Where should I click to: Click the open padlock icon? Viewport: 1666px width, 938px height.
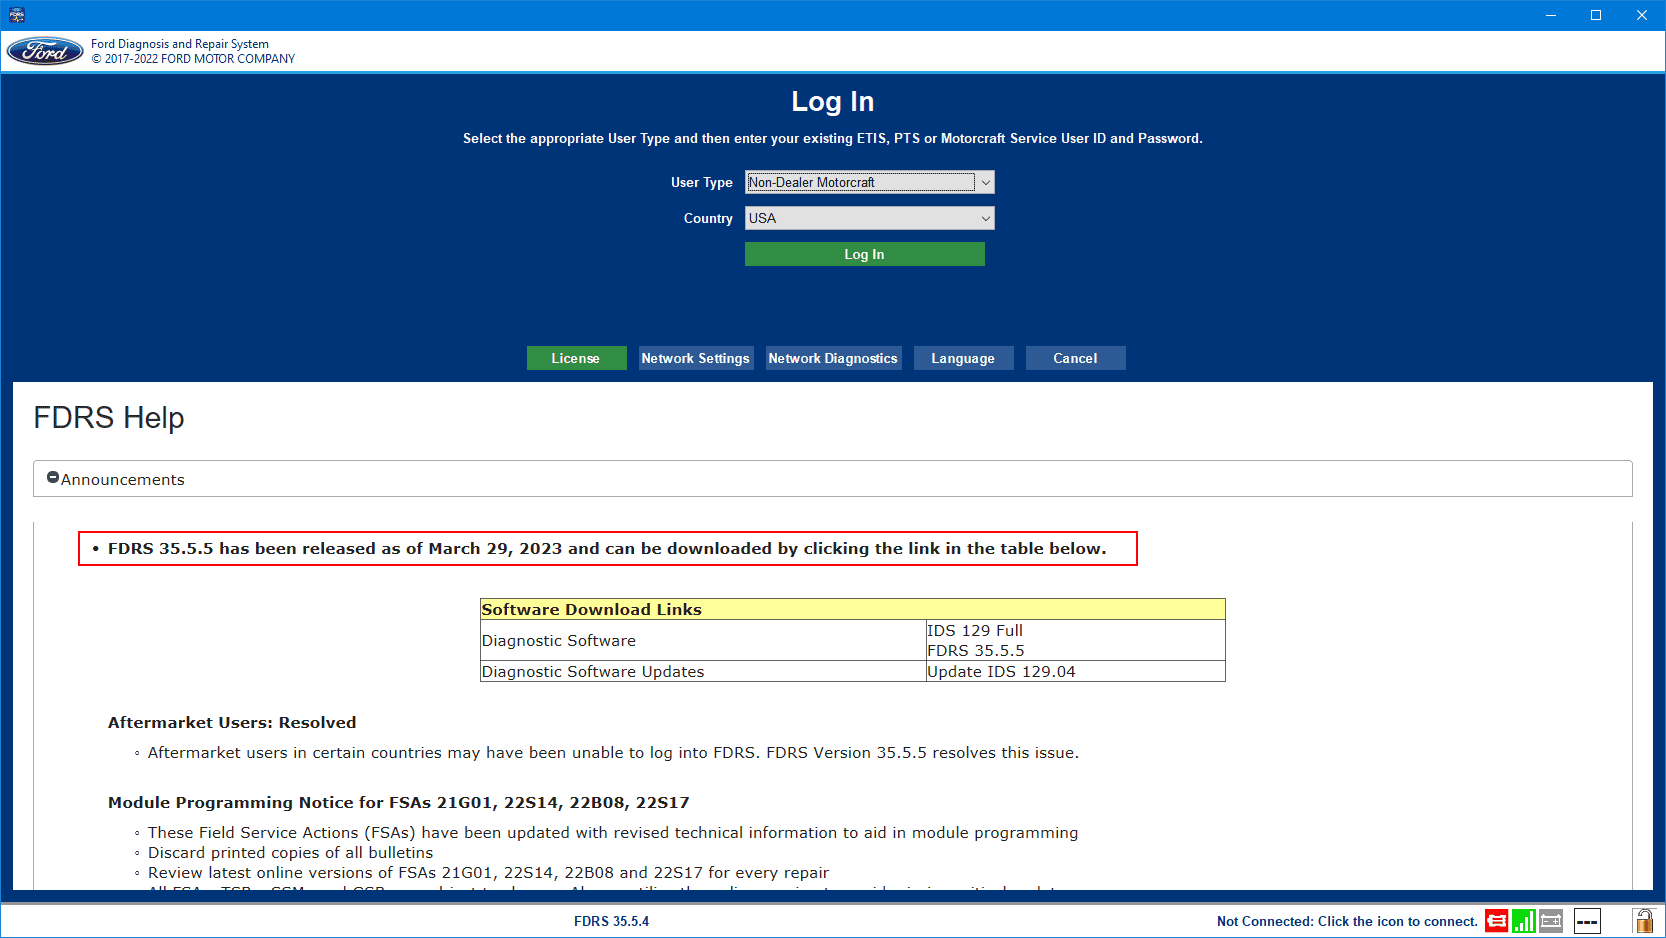tap(1643, 921)
